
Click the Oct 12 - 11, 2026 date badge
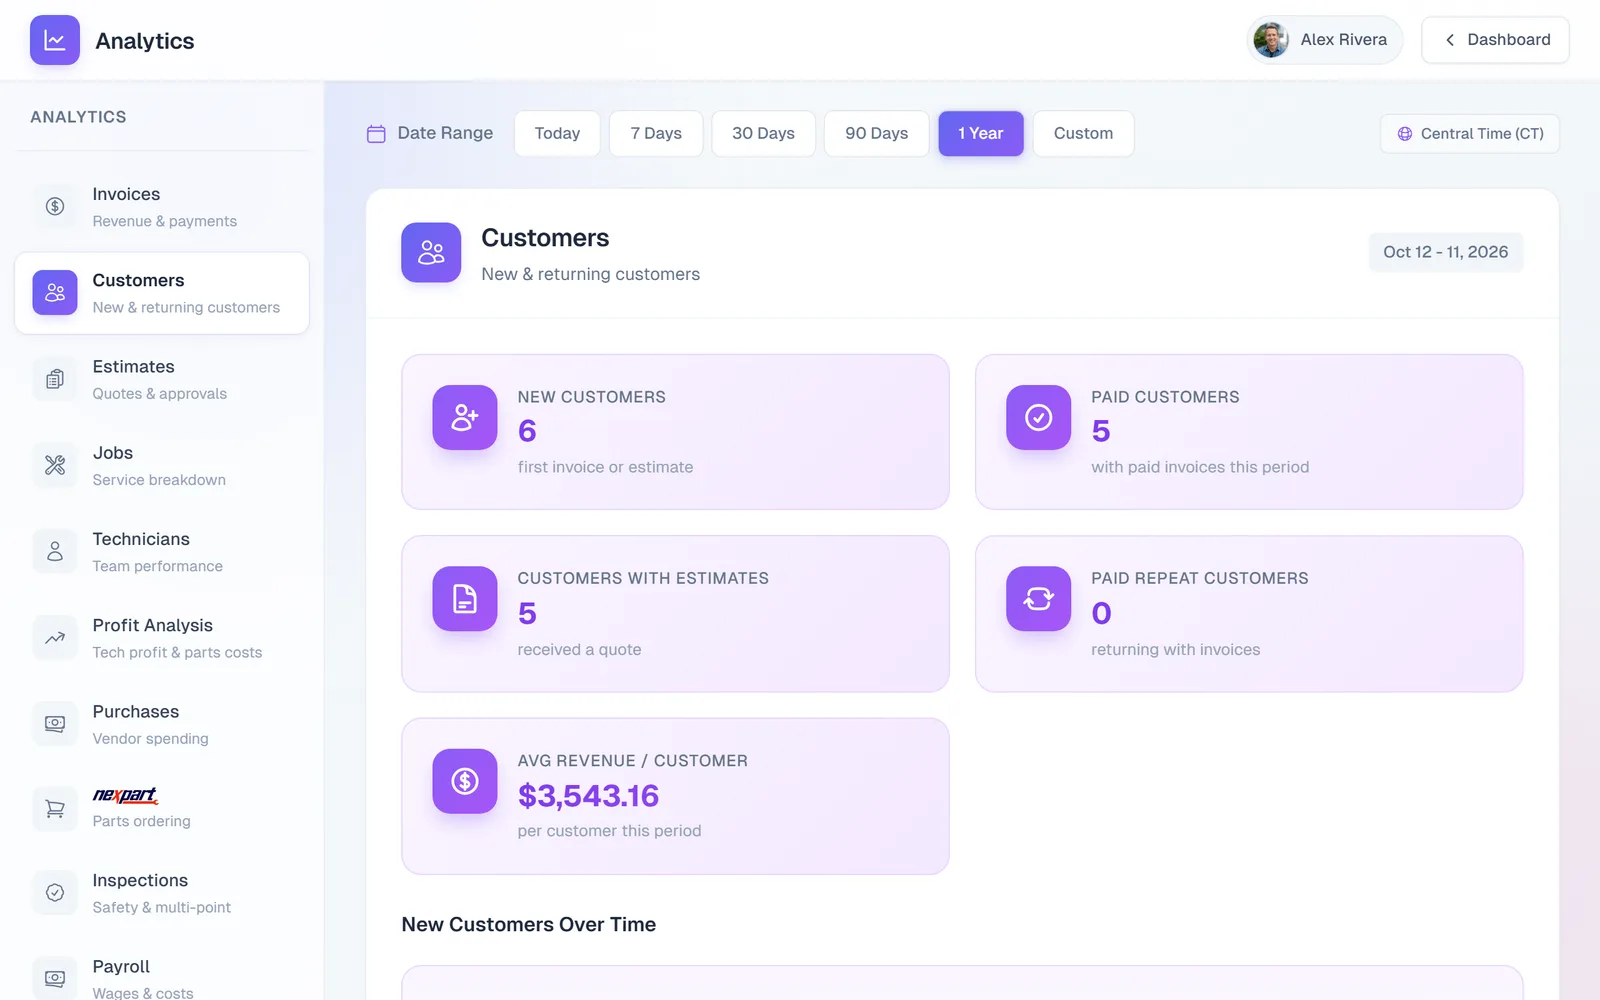point(1445,252)
